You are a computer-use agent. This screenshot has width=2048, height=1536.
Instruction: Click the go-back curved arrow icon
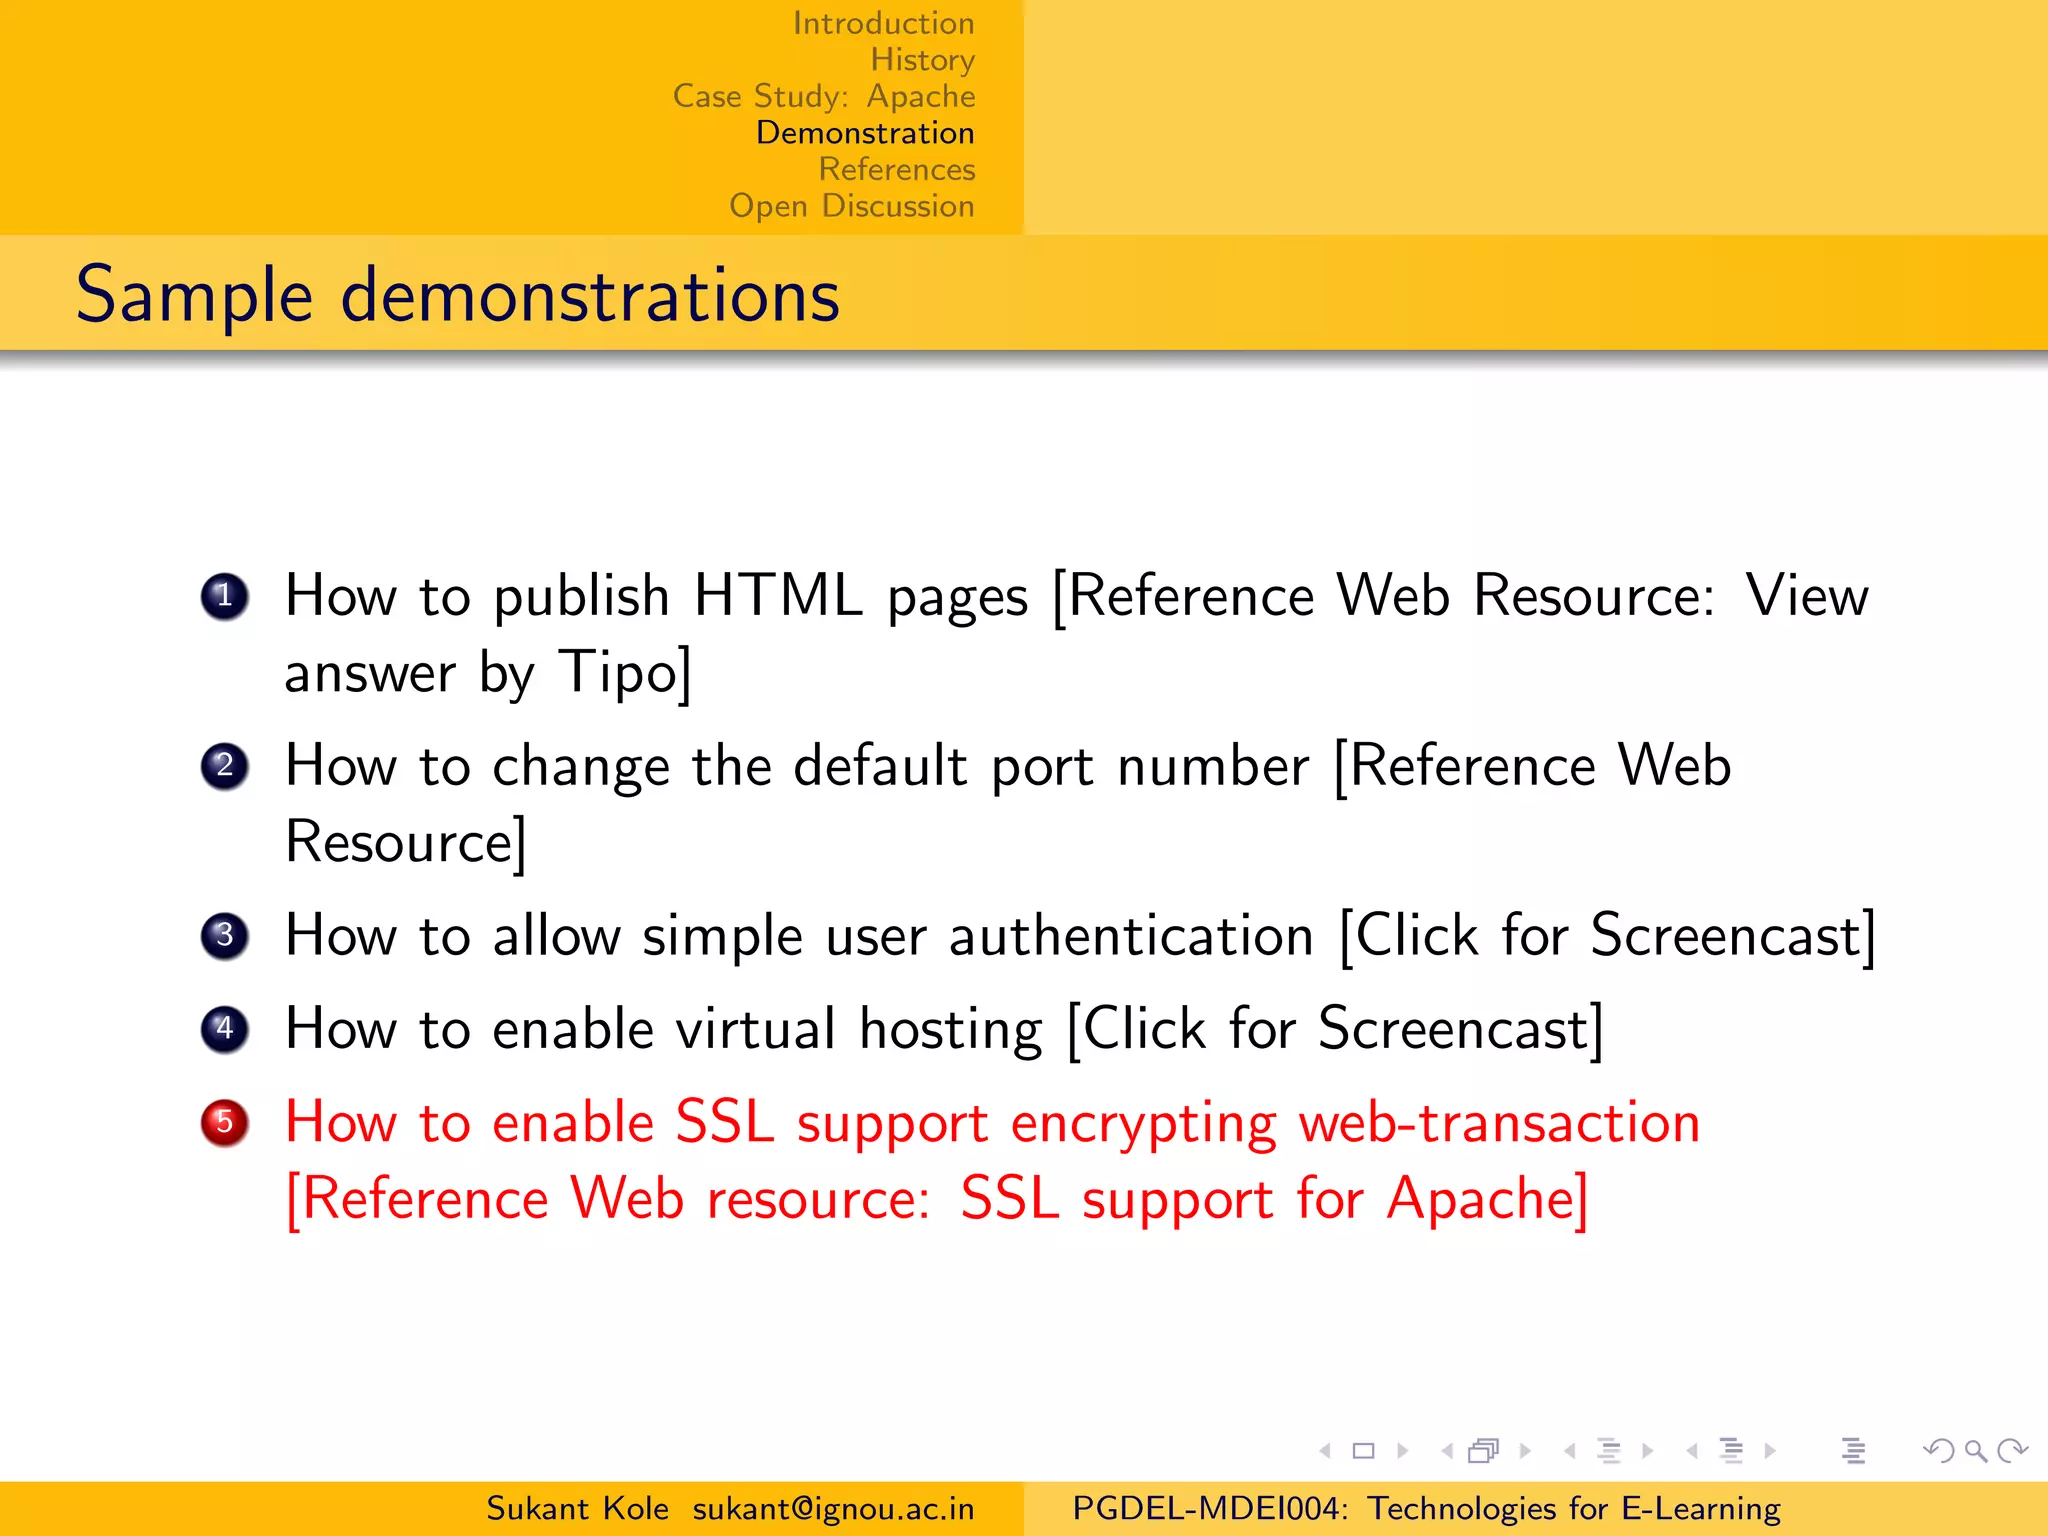1938,1450
